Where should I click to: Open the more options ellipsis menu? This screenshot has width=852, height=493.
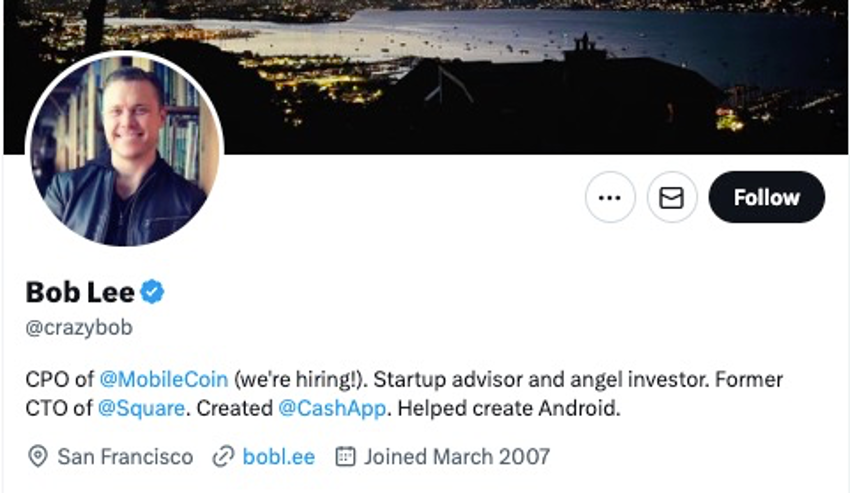610,197
